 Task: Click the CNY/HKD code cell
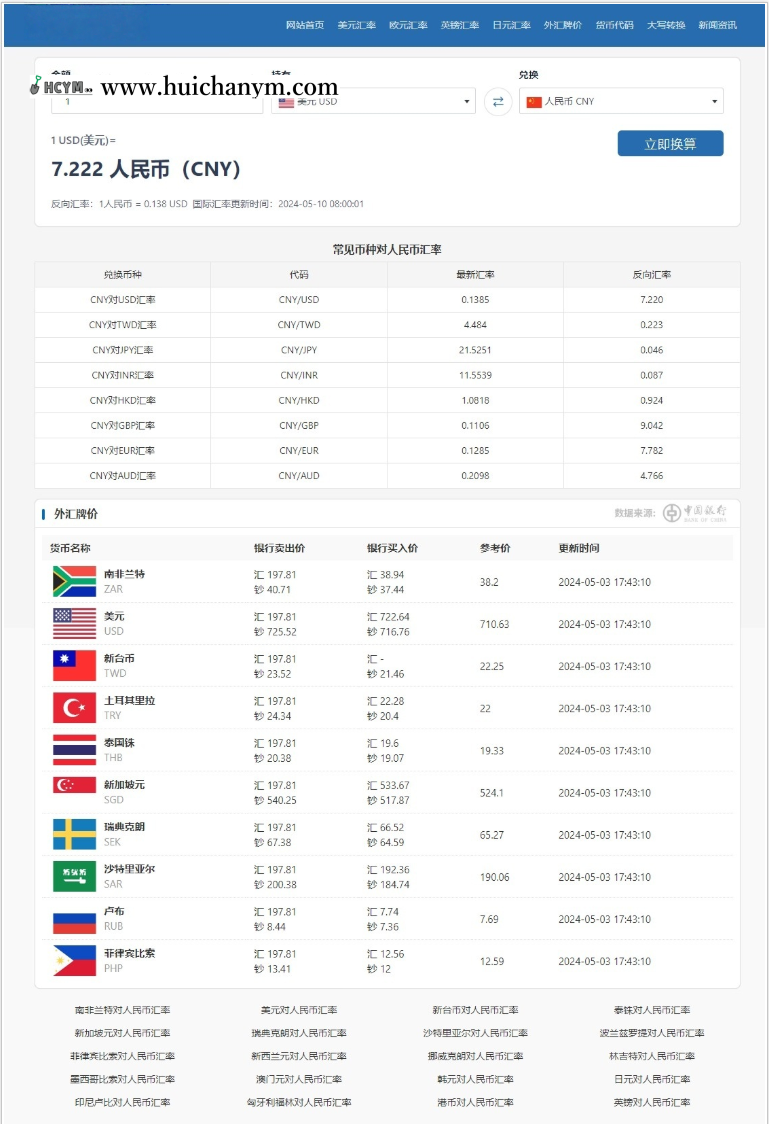(299, 400)
